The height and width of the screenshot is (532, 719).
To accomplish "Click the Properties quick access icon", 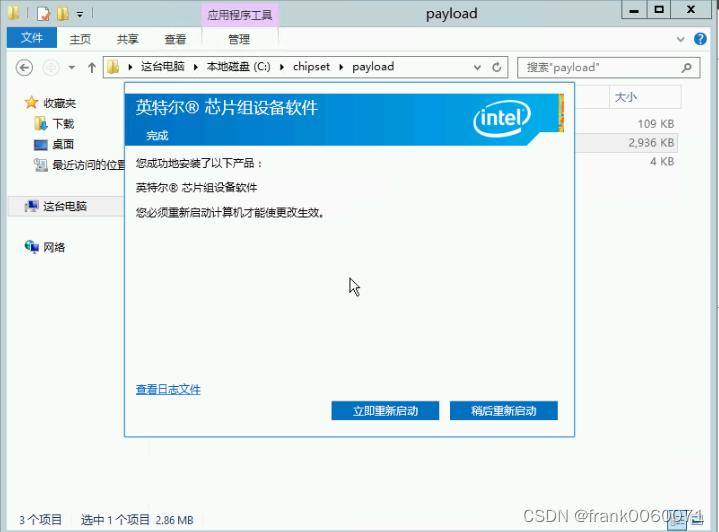I will pyautogui.click(x=43, y=14).
